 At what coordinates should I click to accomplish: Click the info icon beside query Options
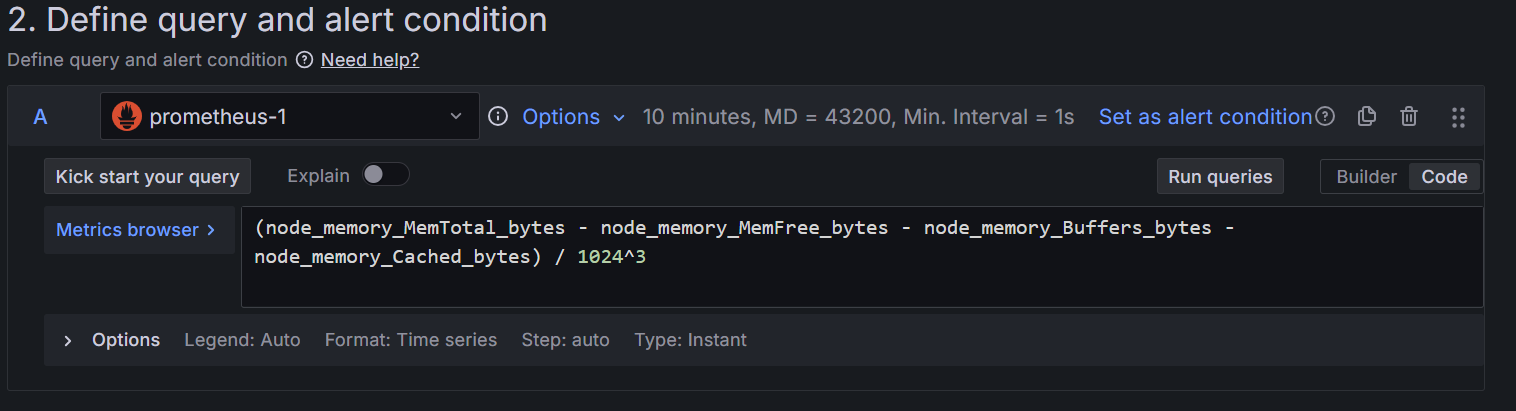tap(497, 117)
